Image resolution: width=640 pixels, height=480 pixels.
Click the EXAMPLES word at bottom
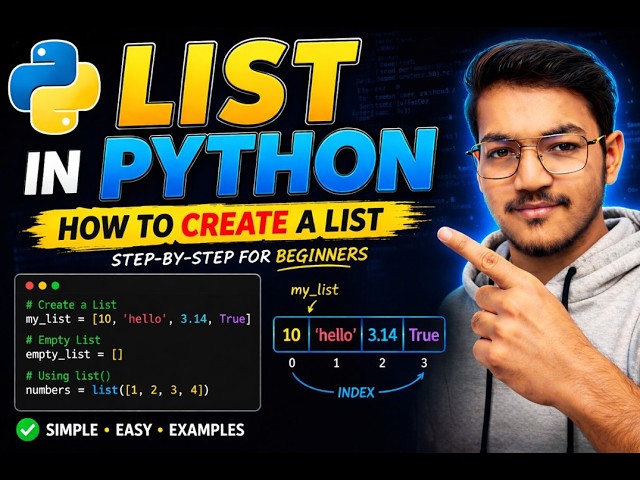207,430
